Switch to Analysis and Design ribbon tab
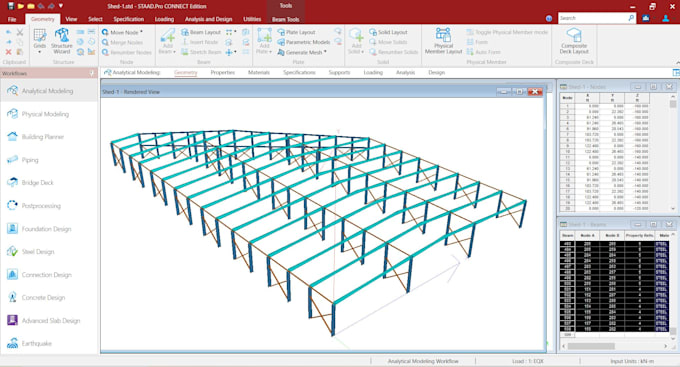Screen dimensions: 680x367 [208, 19]
